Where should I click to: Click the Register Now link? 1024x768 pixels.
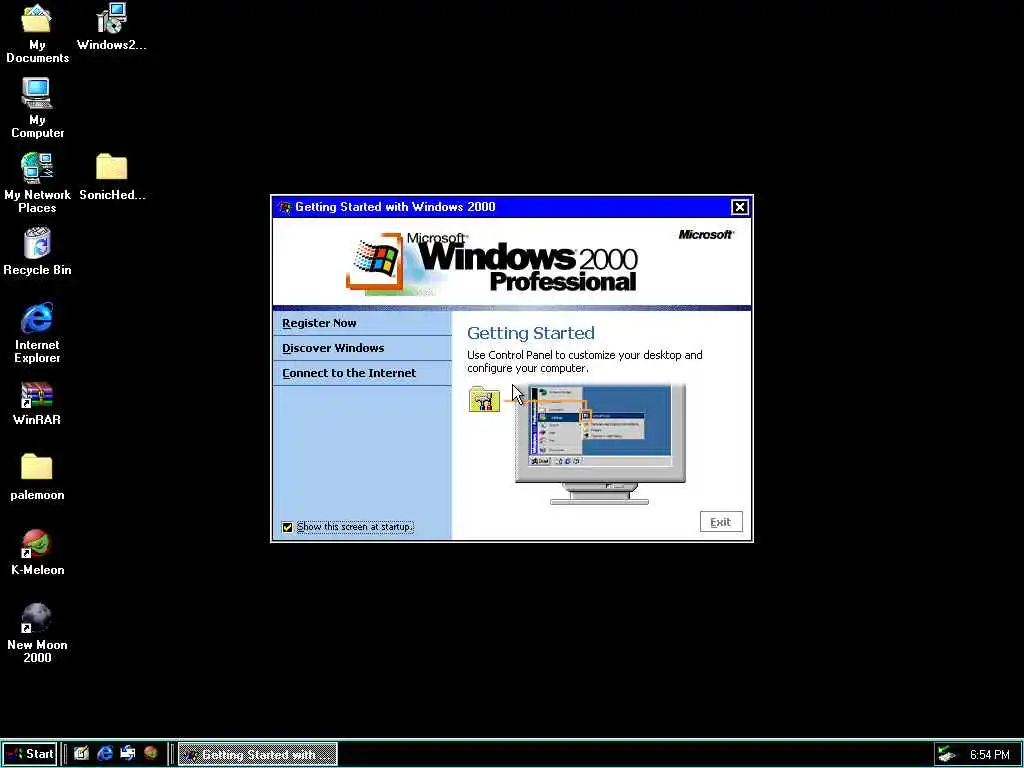tap(319, 323)
